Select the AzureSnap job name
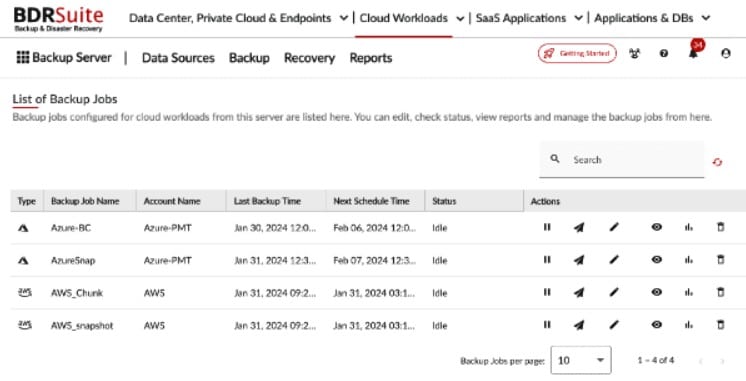 (x=73, y=261)
